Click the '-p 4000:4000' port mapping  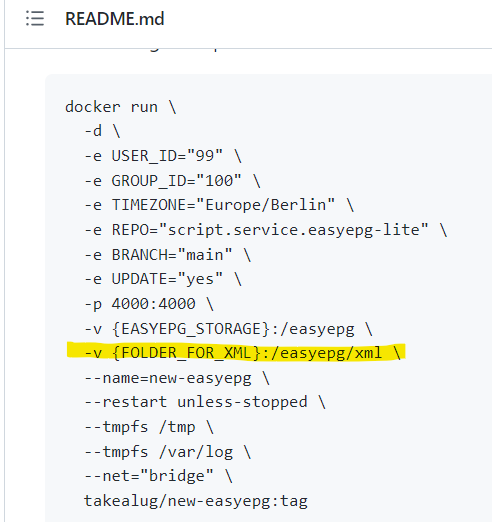click(140, 304)
